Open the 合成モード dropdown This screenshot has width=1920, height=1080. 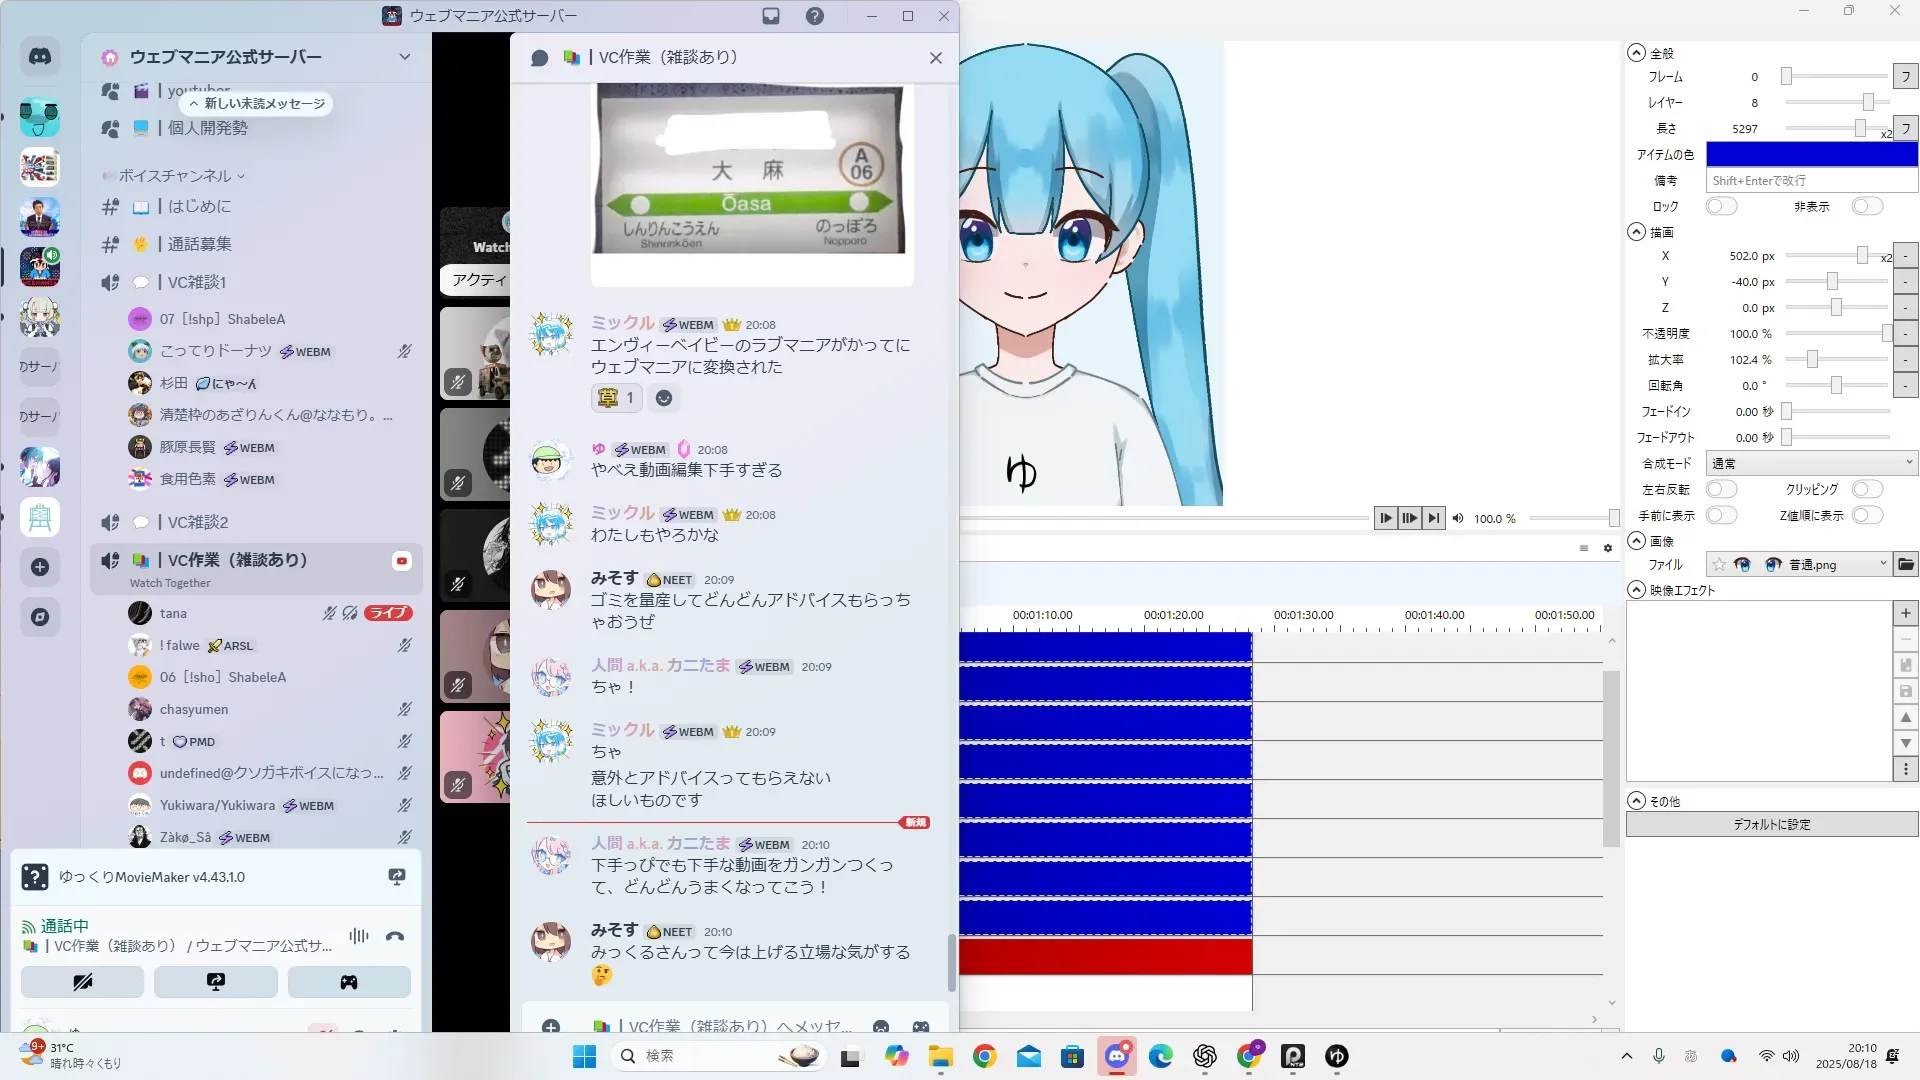[x=1811, y=463]
